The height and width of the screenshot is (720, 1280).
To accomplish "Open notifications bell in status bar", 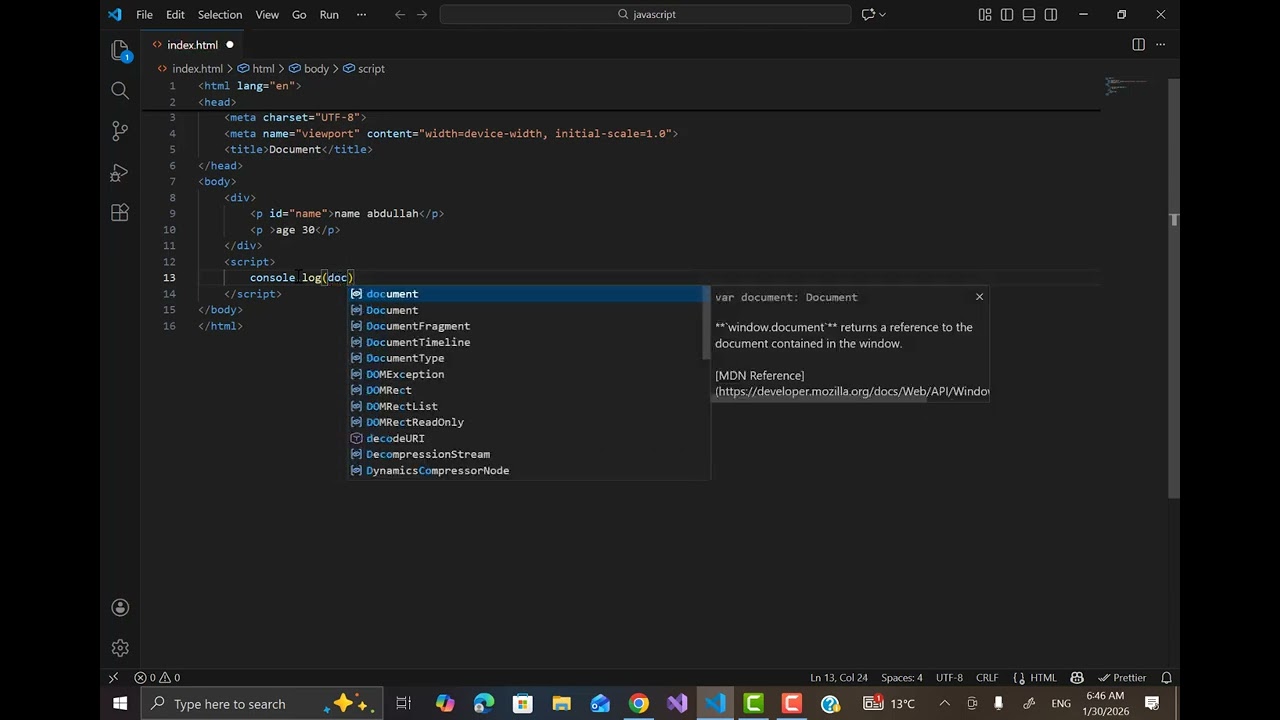I will 1166,677.
